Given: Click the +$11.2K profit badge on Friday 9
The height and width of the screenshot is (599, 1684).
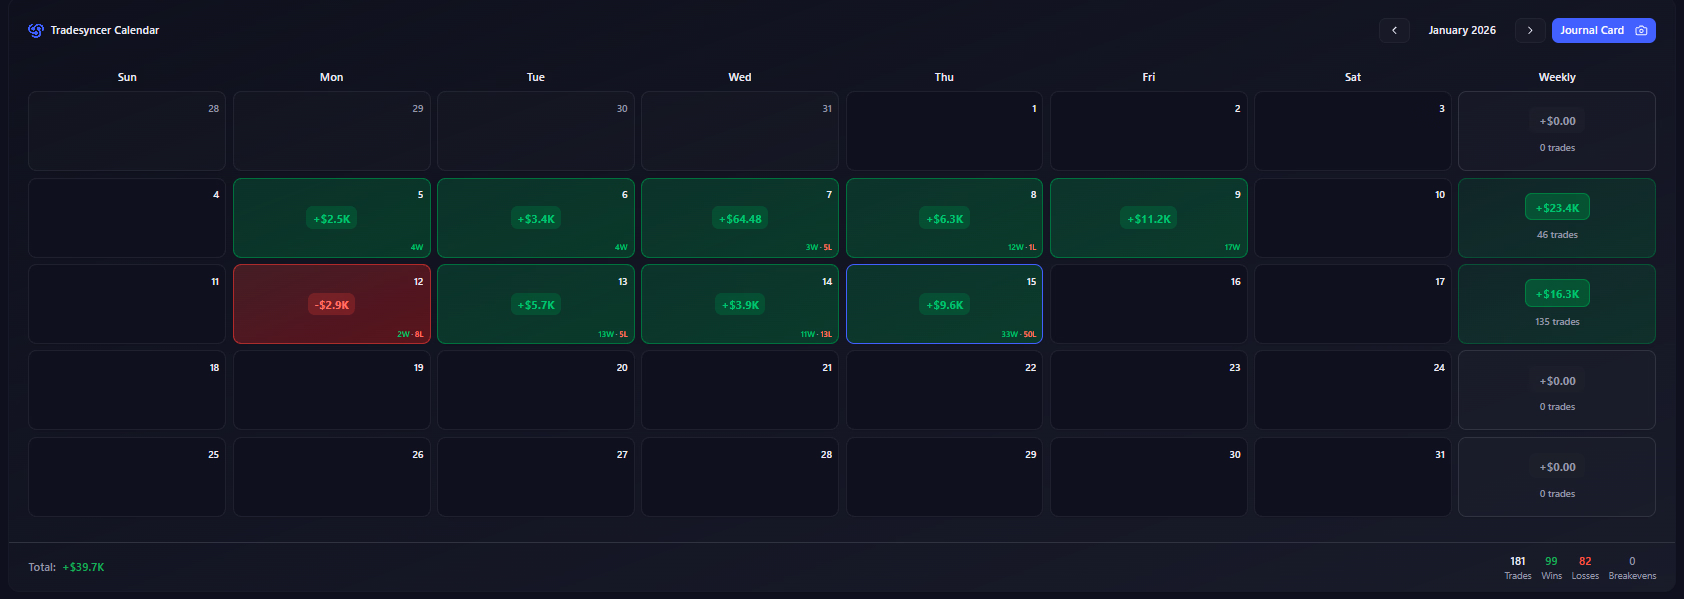Looking at the screenshot, I should 1148,219.
